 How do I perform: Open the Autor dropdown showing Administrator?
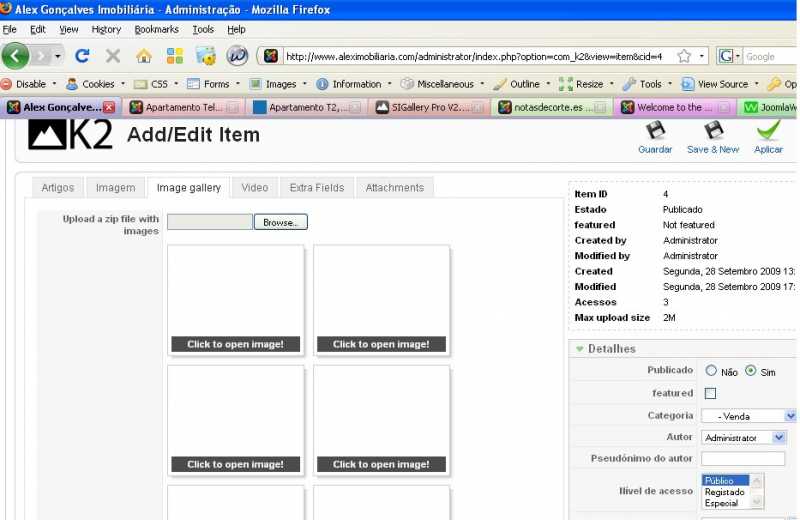(x=743, y=437)
